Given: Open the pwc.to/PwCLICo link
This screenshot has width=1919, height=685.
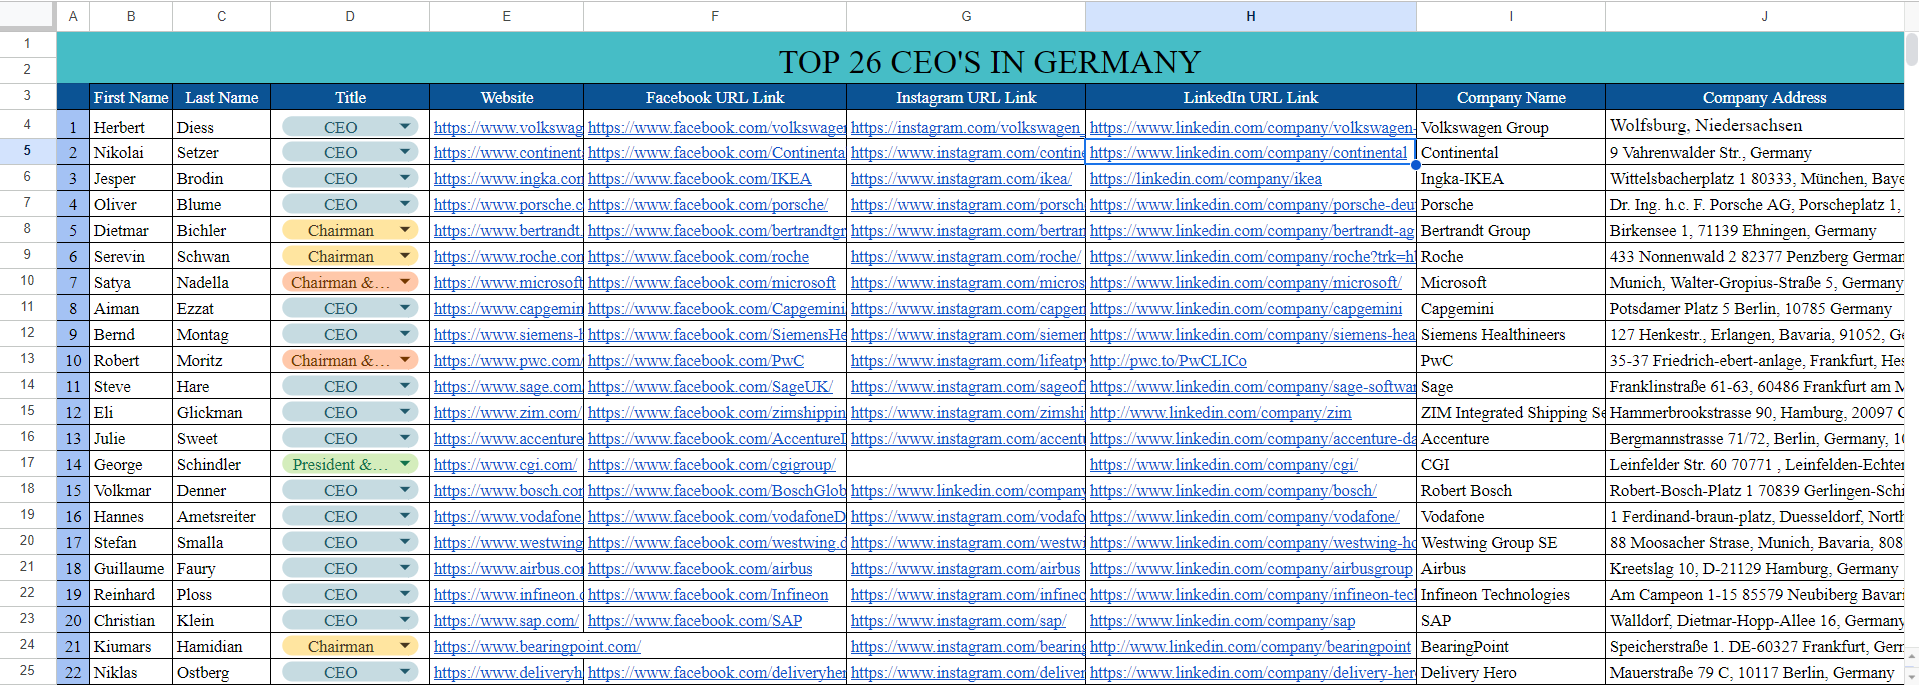Looking at the screenshot, I should [1168, 361].
